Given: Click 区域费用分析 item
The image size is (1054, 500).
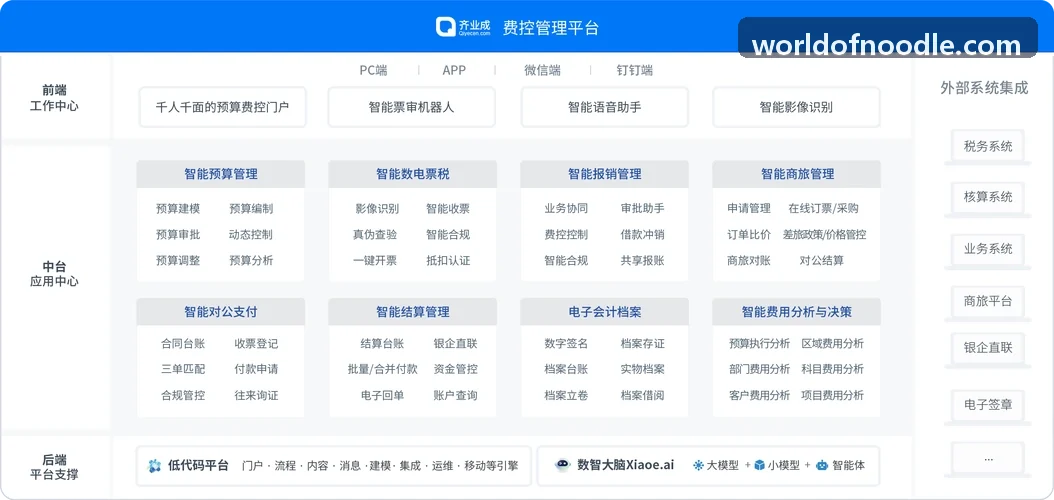Looking at the screenshot, I should 833,343.
